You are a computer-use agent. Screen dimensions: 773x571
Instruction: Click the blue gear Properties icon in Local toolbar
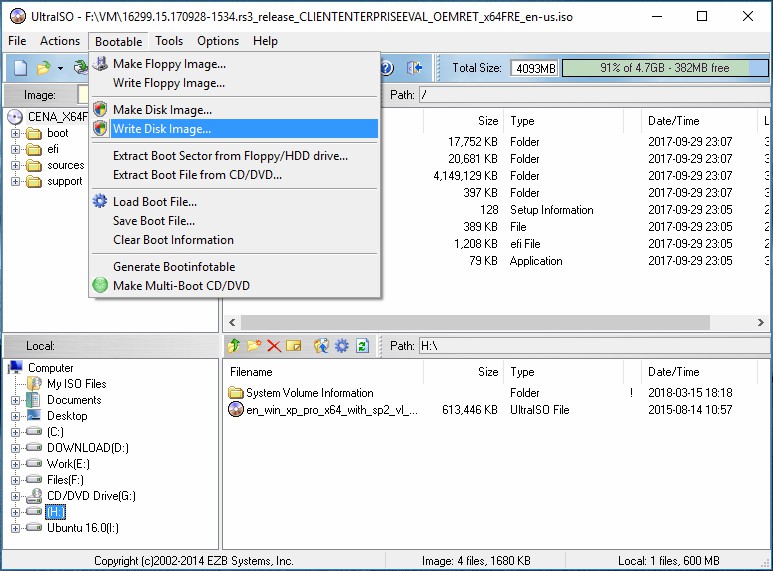(342, 346)
